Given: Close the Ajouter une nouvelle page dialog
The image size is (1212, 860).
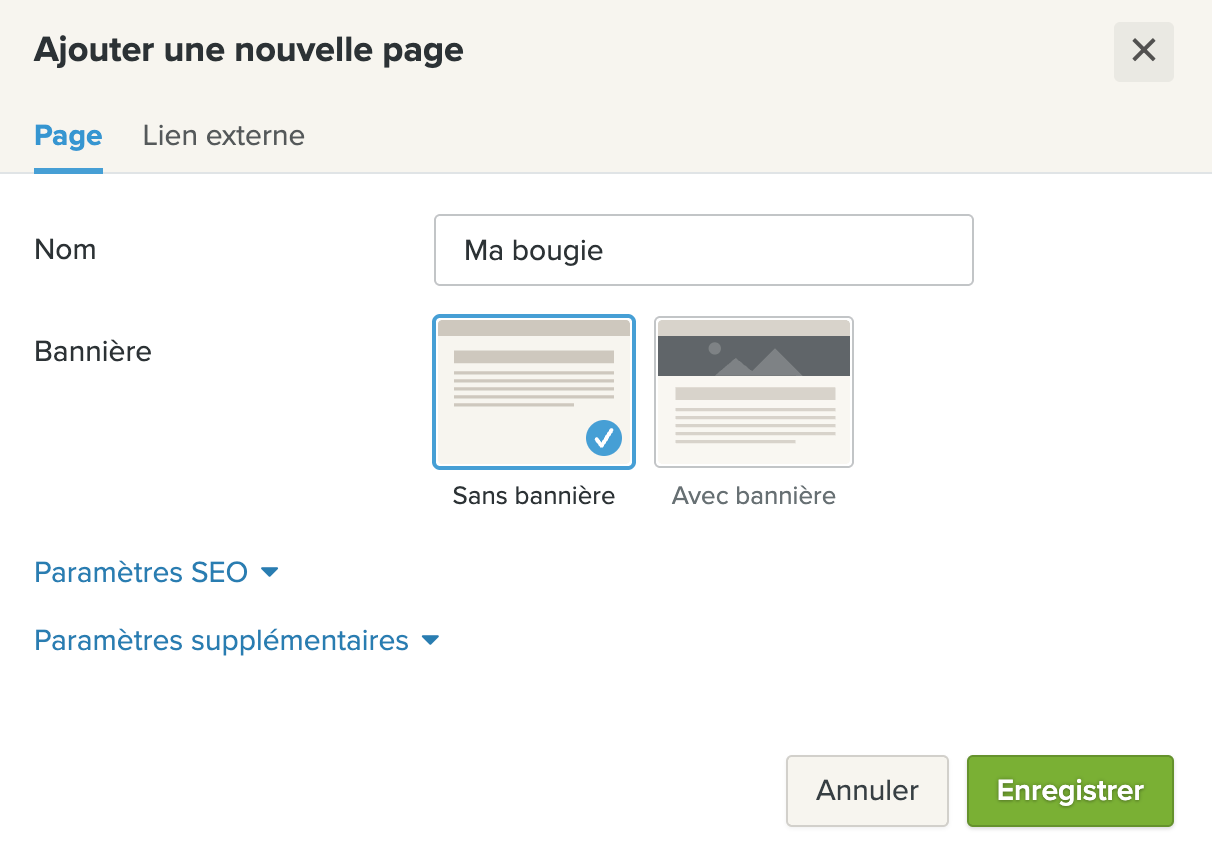Looking at the screenshot, I should [x=1143, y=51].
